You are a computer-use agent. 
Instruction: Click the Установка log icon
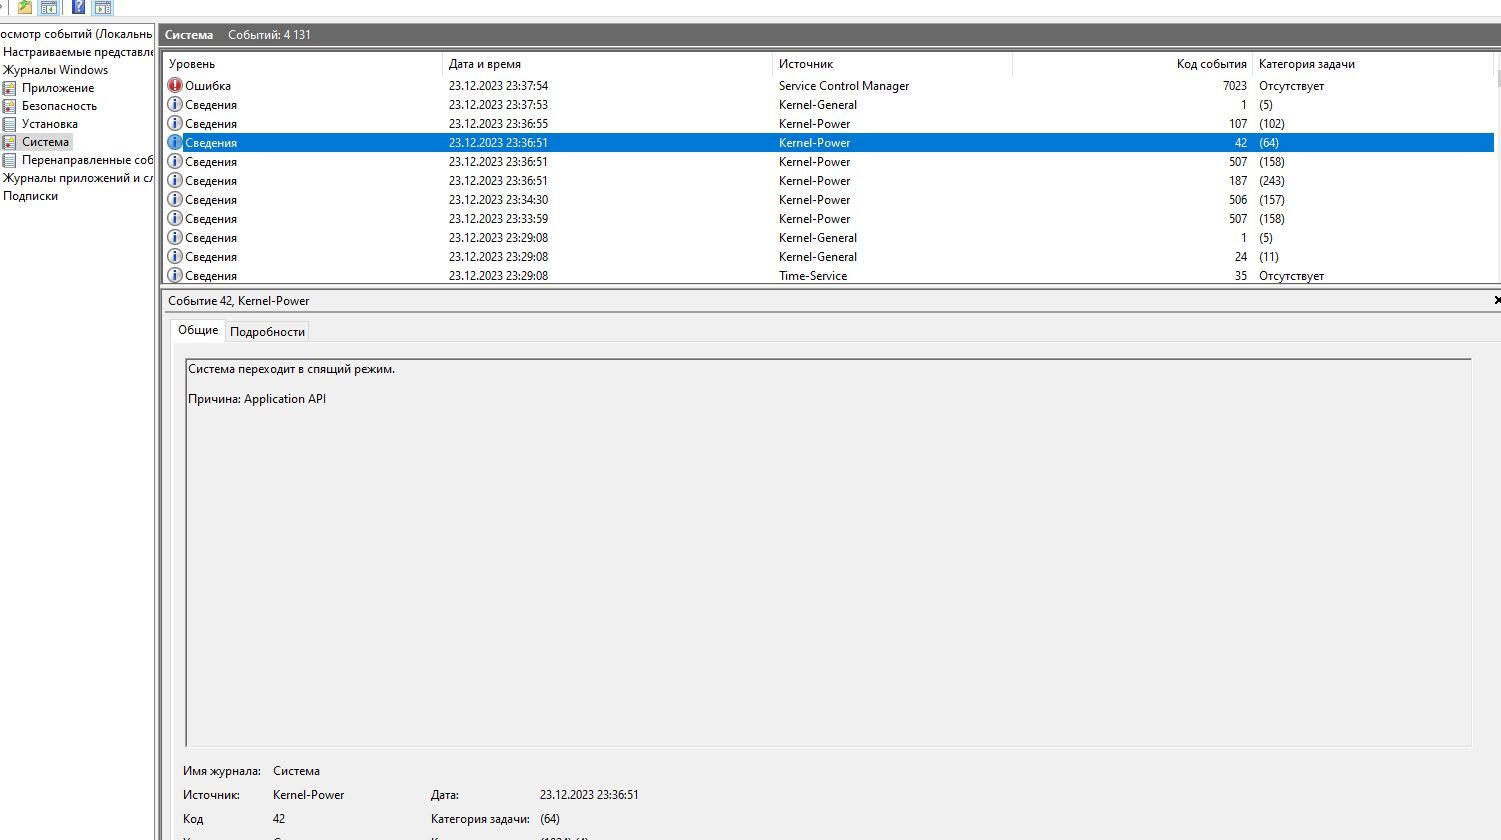coord(10,124)
